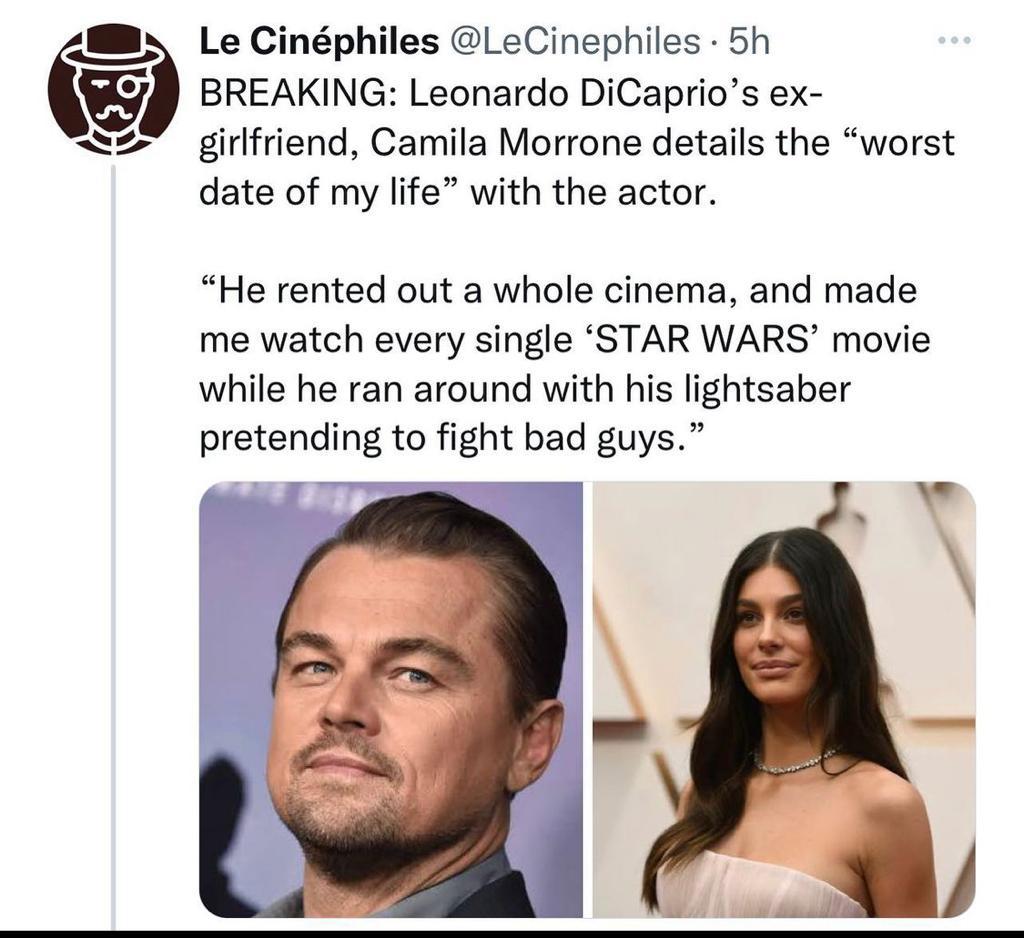Click the monocle on the avatar logo
This screenshot has height=938, width=1024.
click(x=130, y=89)
